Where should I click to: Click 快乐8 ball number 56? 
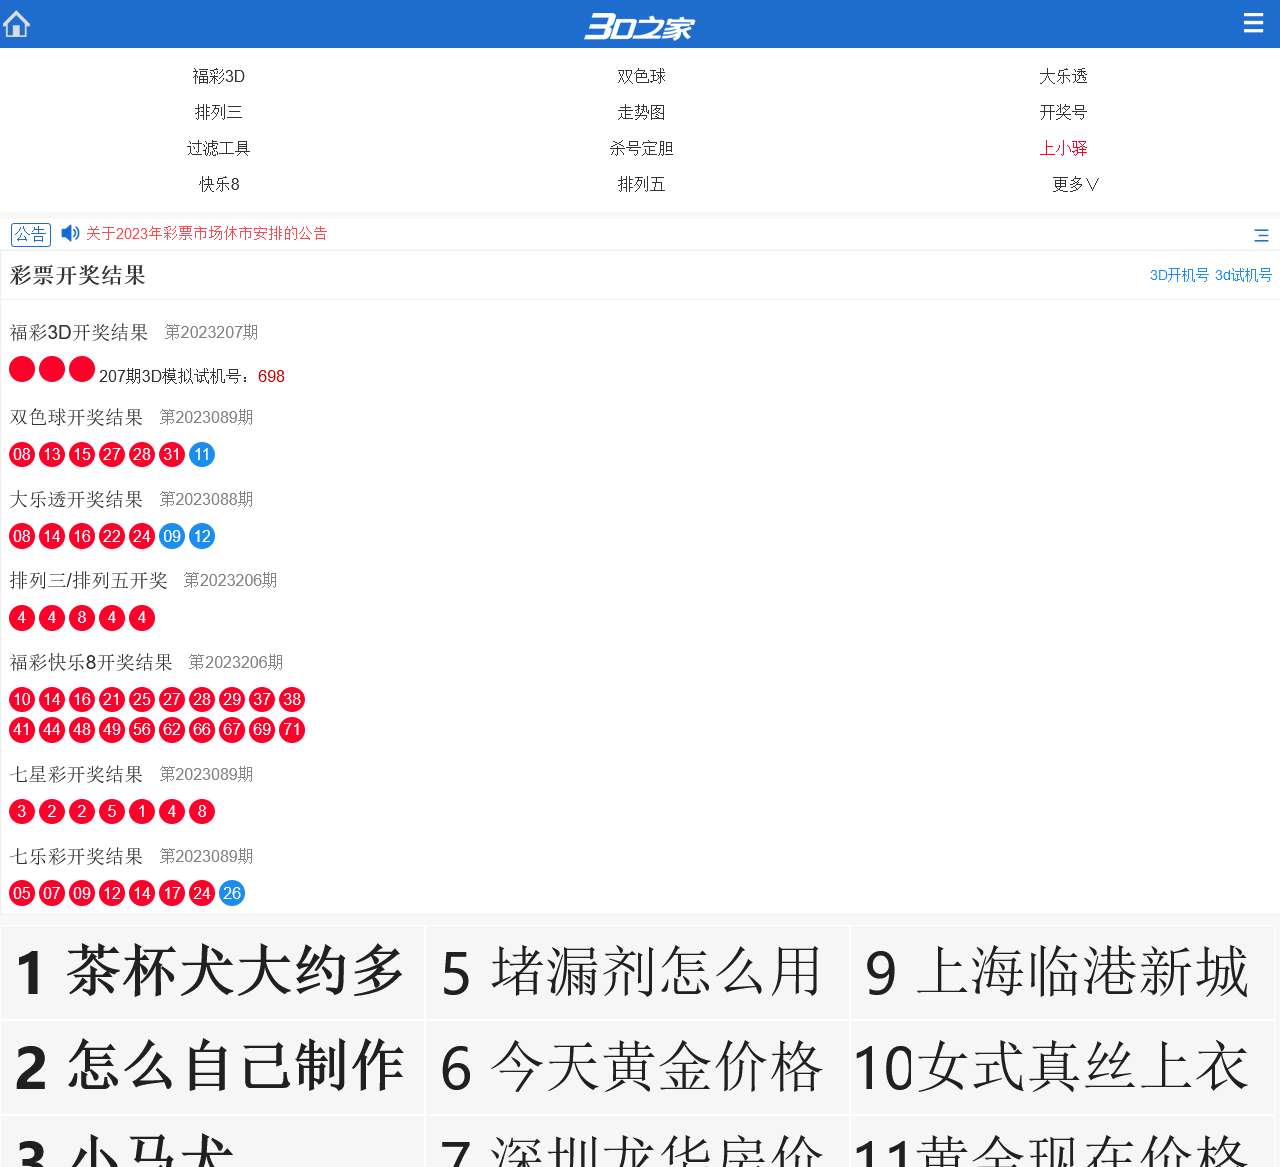[142, 730]
